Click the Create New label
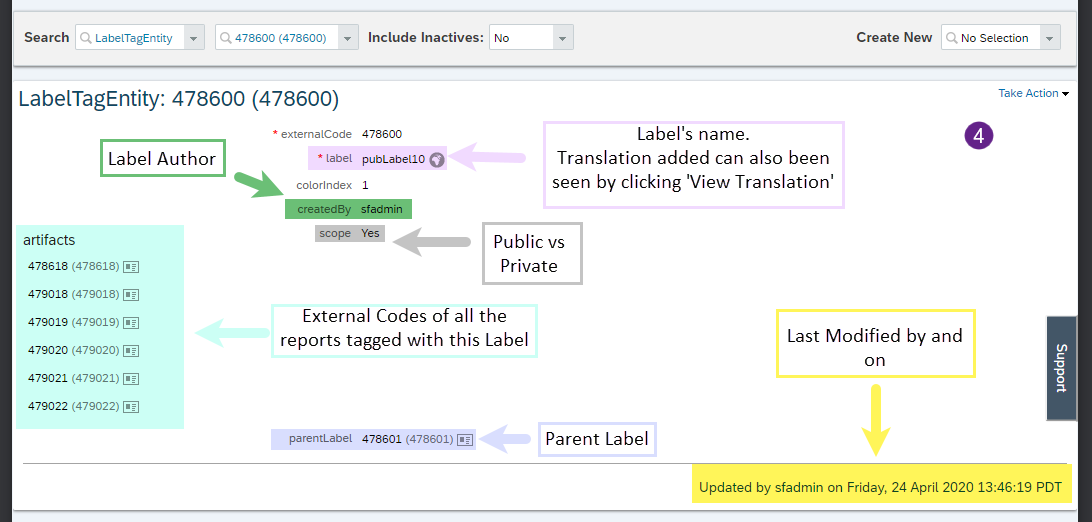The height and width of the screenshot is (522, 1092). pos(894,38)
